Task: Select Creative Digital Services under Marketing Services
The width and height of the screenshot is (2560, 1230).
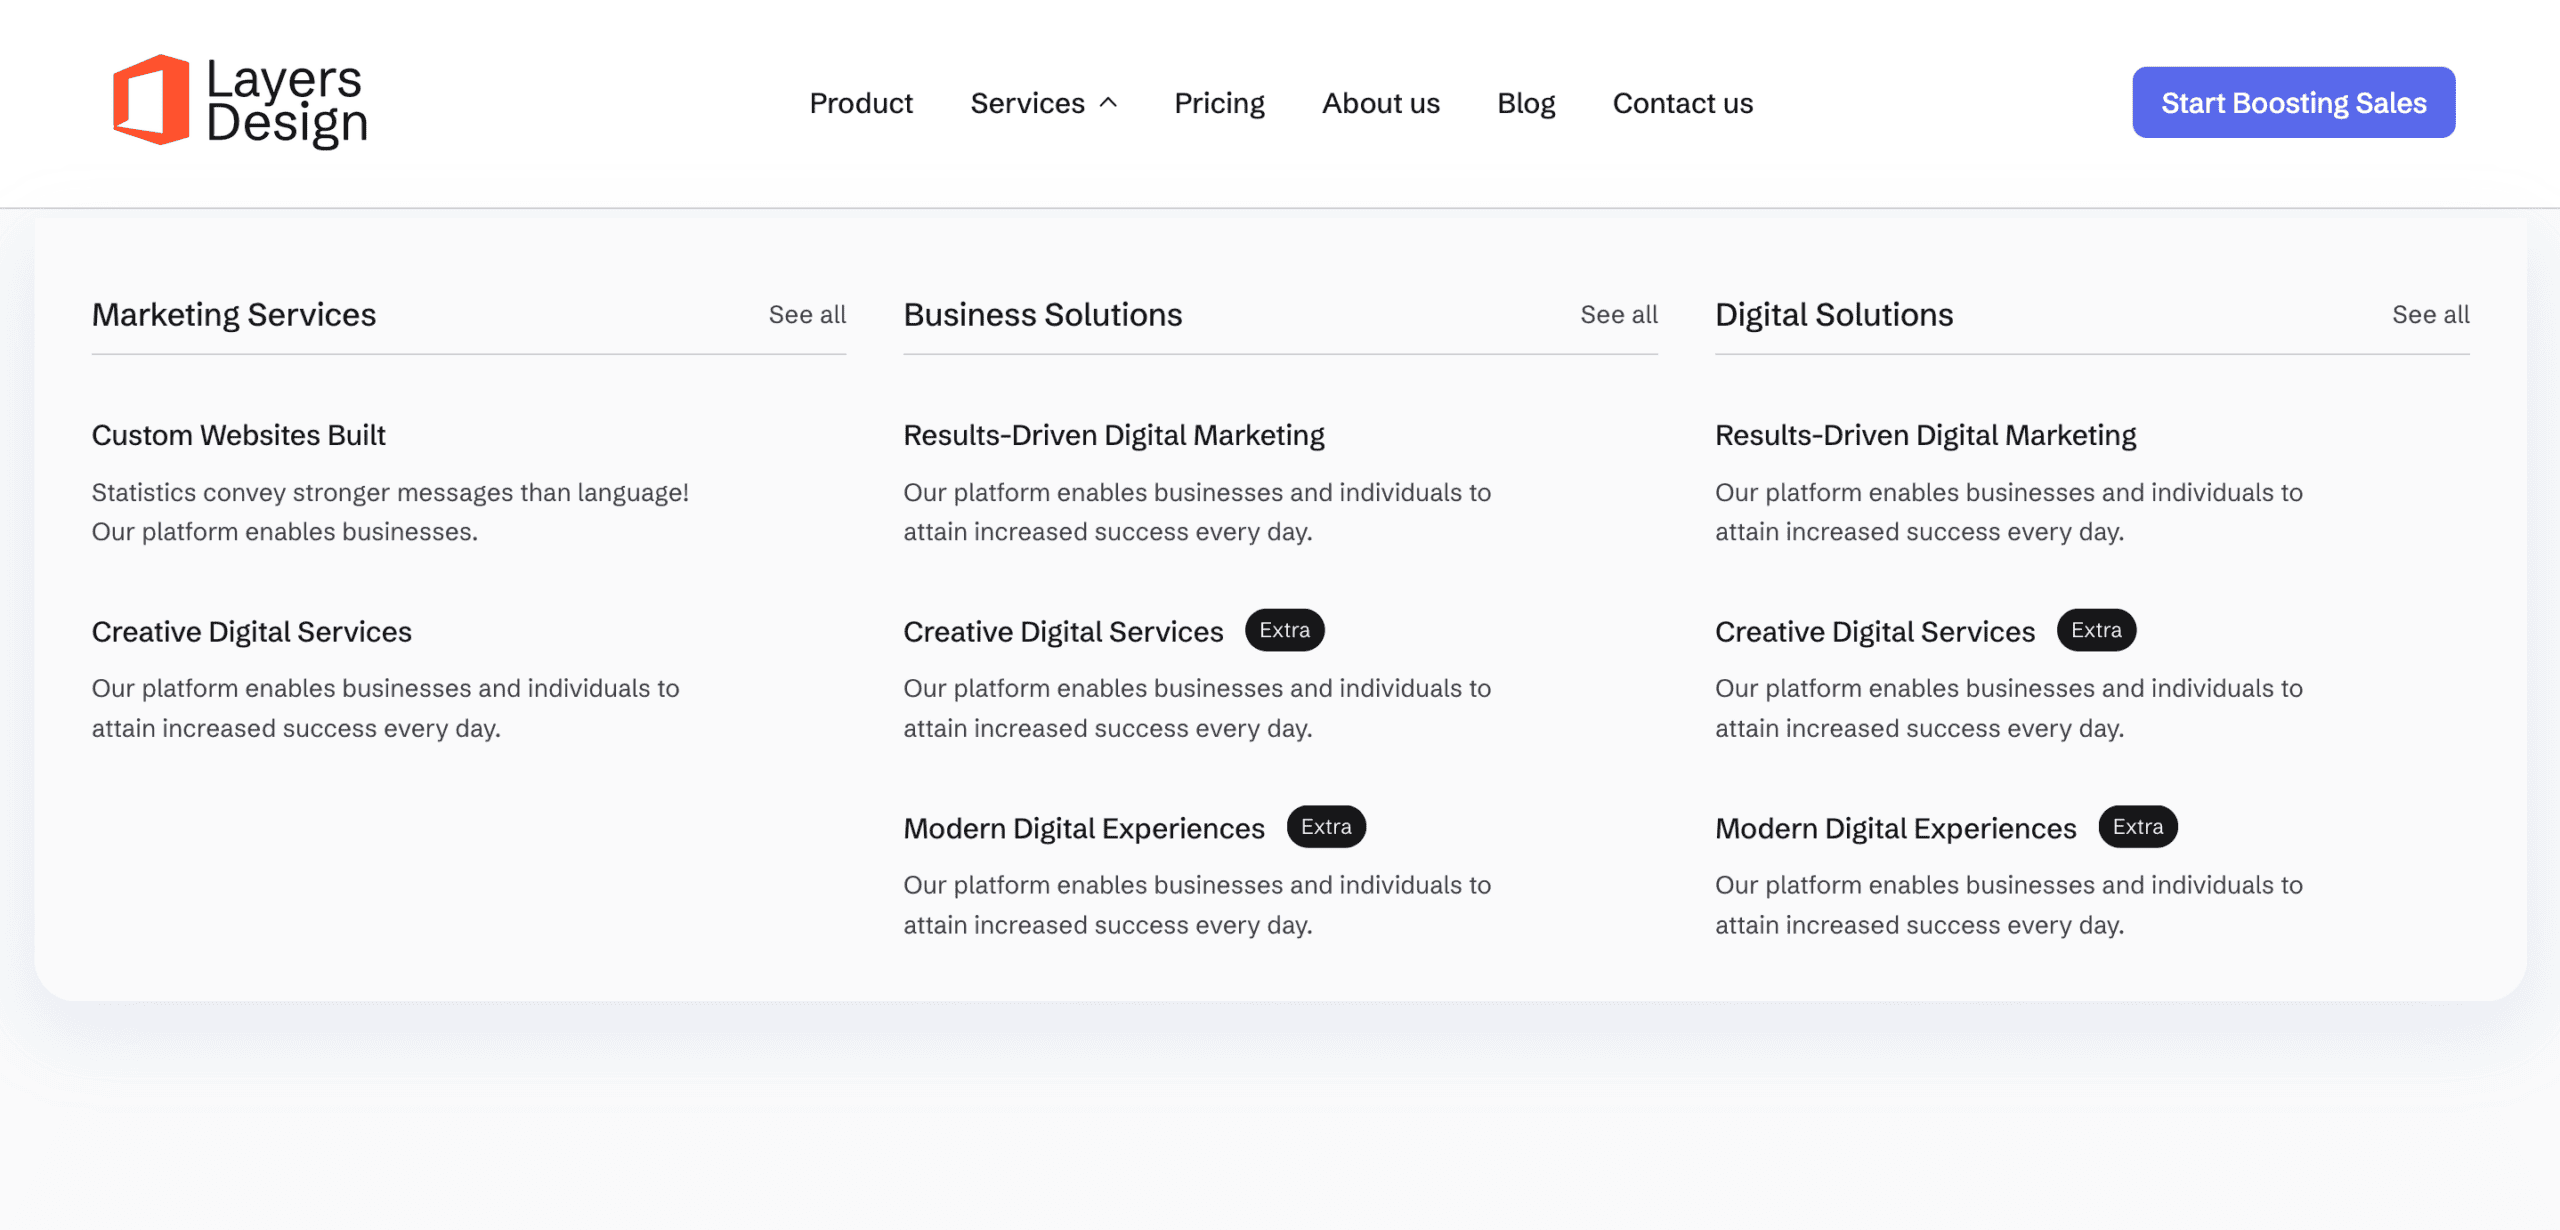Action: [251, 632]
